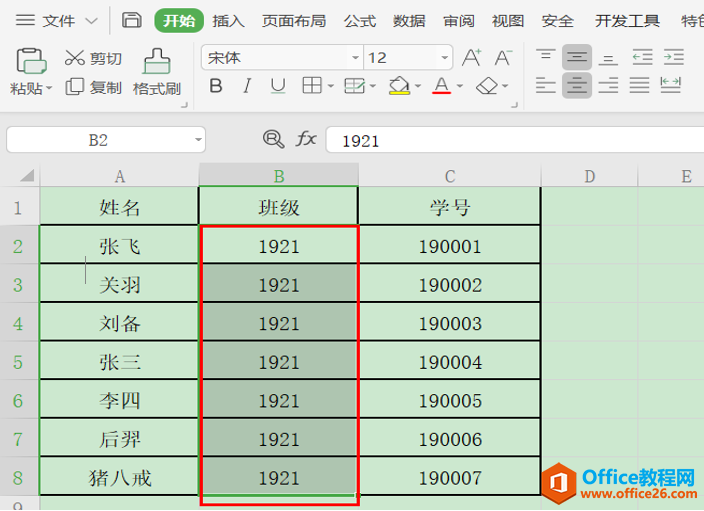
Task: Expand the fill color dropdown arrow
Action: coord(418,86)
